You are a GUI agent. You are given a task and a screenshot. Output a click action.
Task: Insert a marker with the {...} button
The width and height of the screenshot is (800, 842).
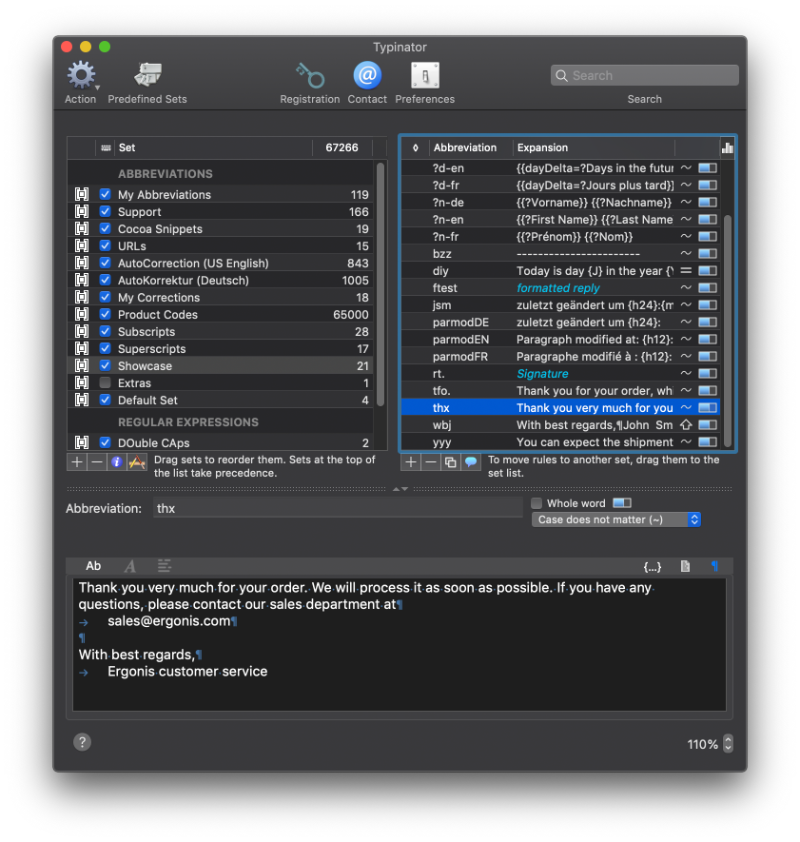(652, 566)
